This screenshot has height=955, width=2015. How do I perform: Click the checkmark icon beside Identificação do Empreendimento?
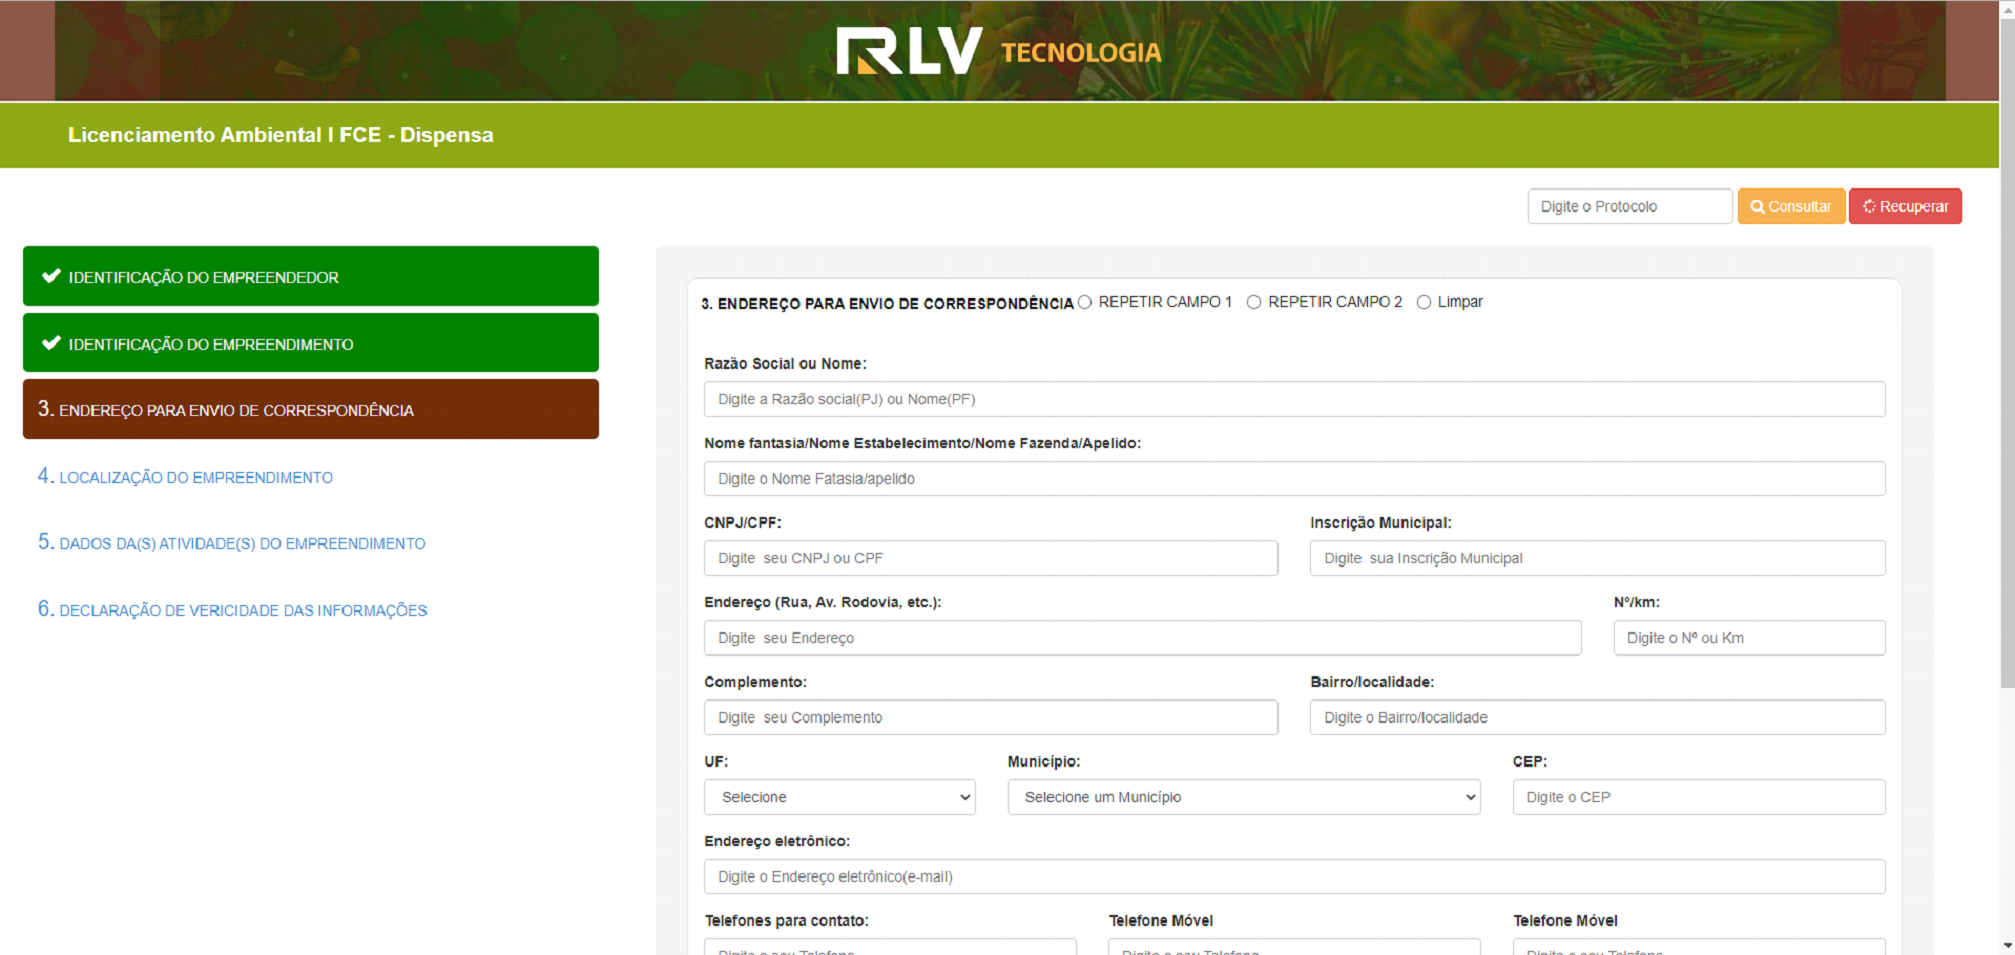click(51, 343)
